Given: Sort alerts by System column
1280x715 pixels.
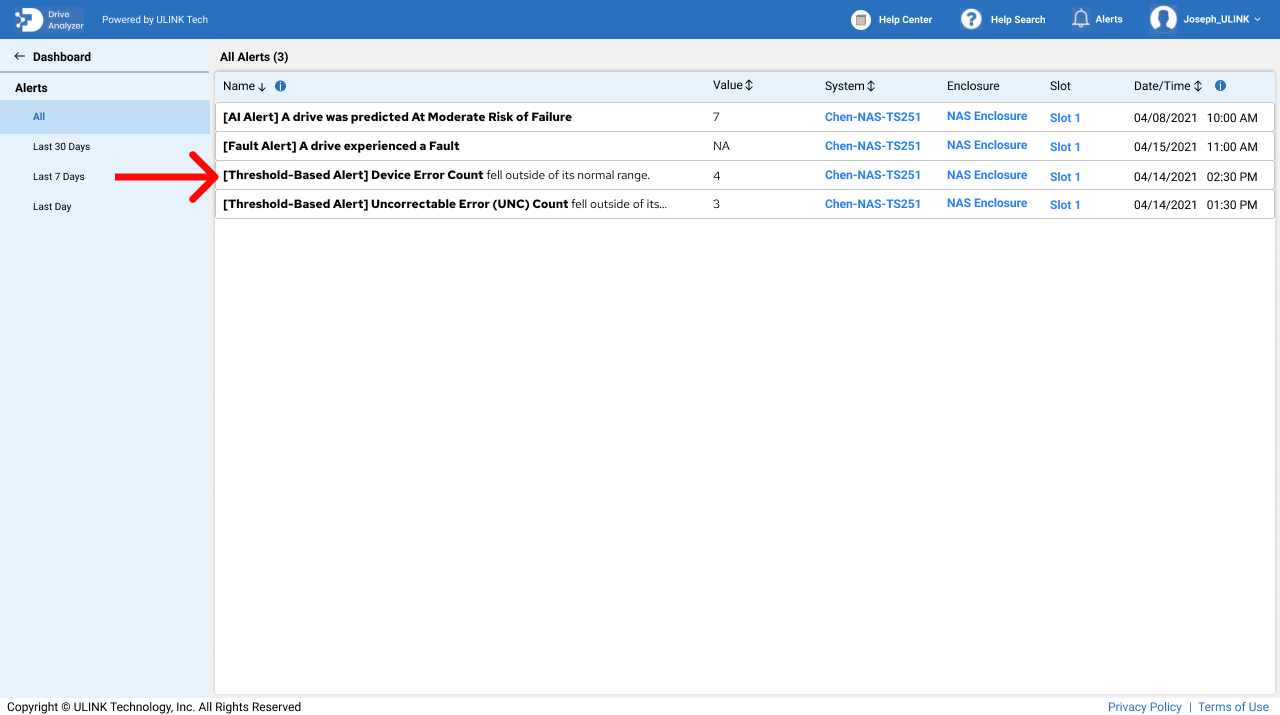Looking at the screenshot, I should point(870,86).
